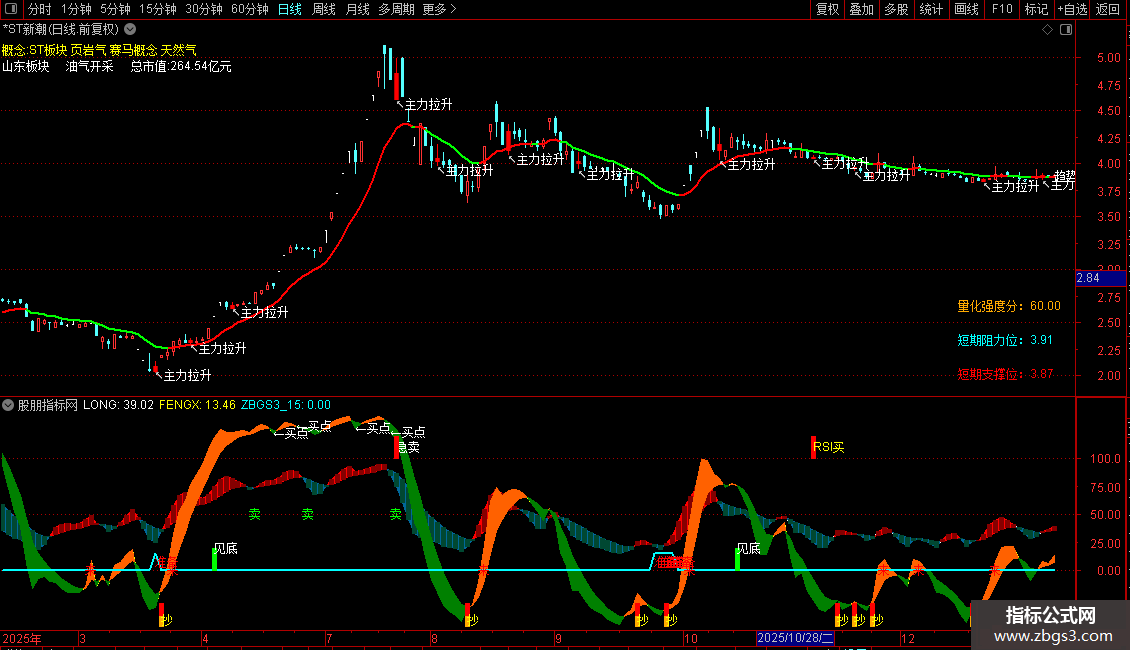The width and height of the screenshot is (1130, 650).
Task: Select the 5分钟 period
Action: click(x=115, y=9)
